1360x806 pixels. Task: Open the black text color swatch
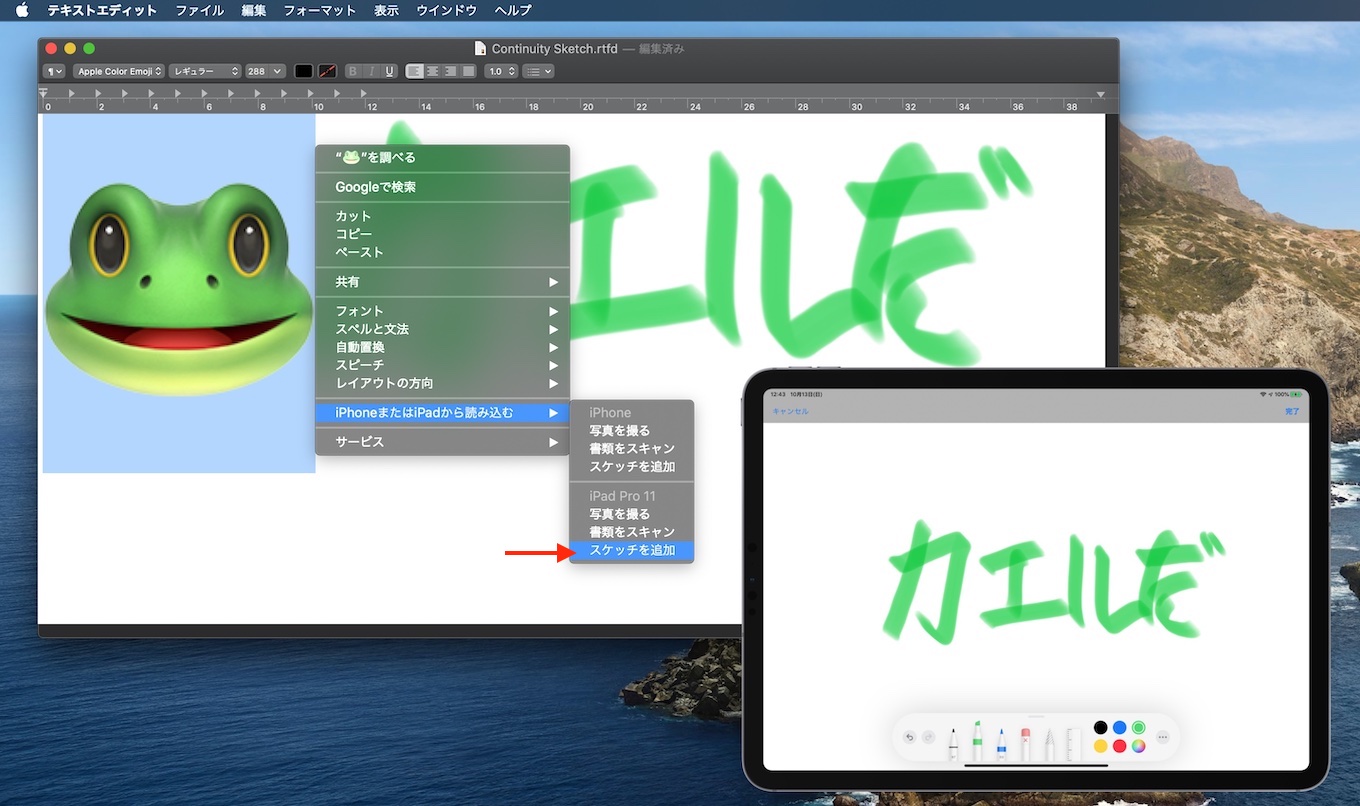304,71
